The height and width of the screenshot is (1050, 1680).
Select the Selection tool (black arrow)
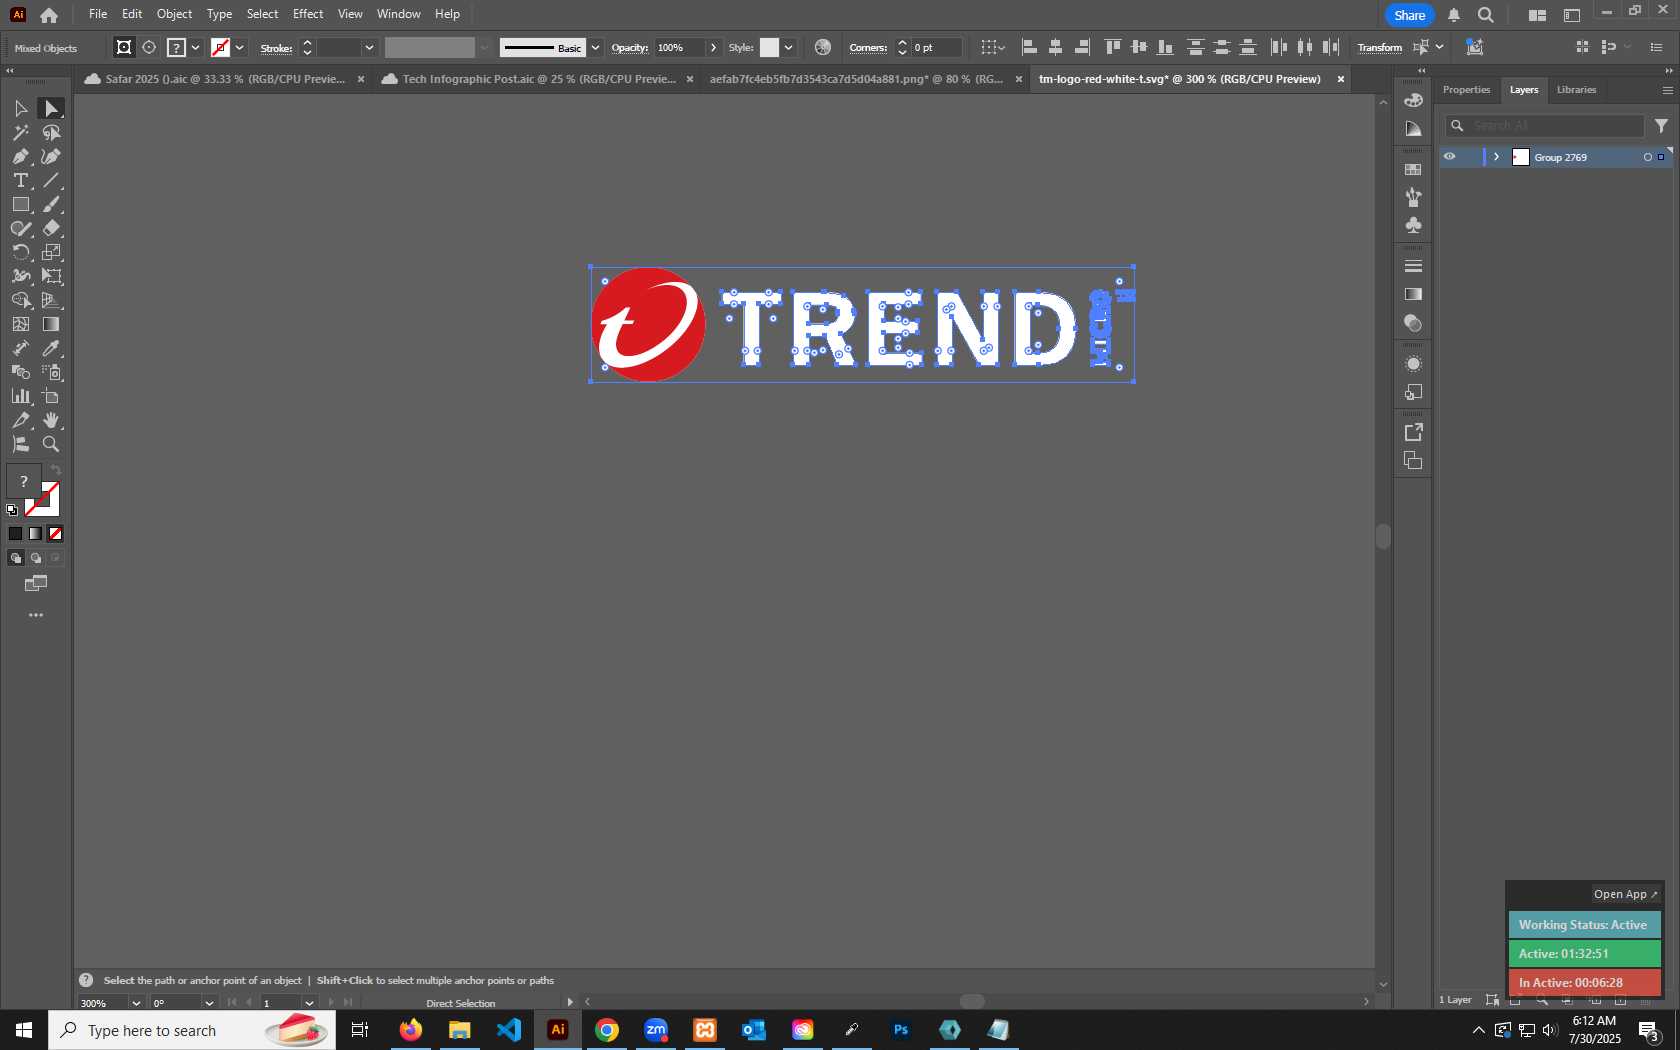click(x=20, y=108)
